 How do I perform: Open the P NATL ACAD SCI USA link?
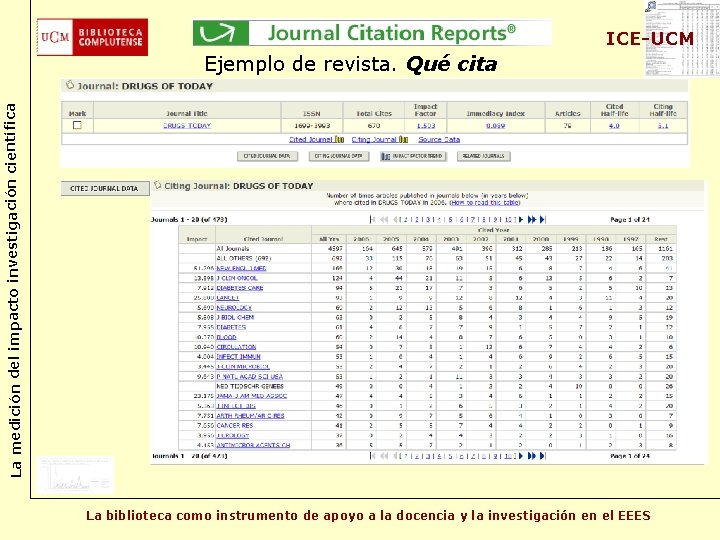tap(249, 377)
